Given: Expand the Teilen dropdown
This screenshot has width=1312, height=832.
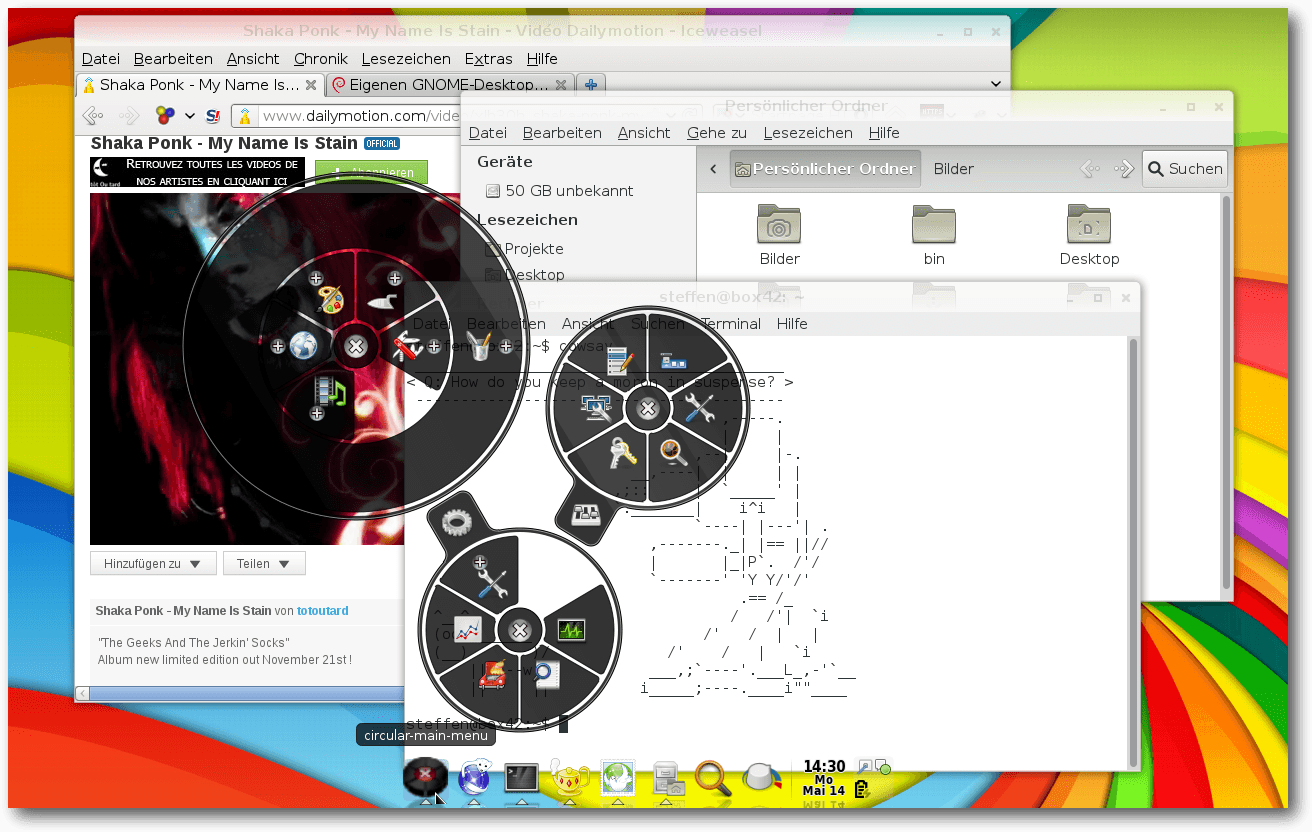Looking at the screenshot, I should 264,564.
